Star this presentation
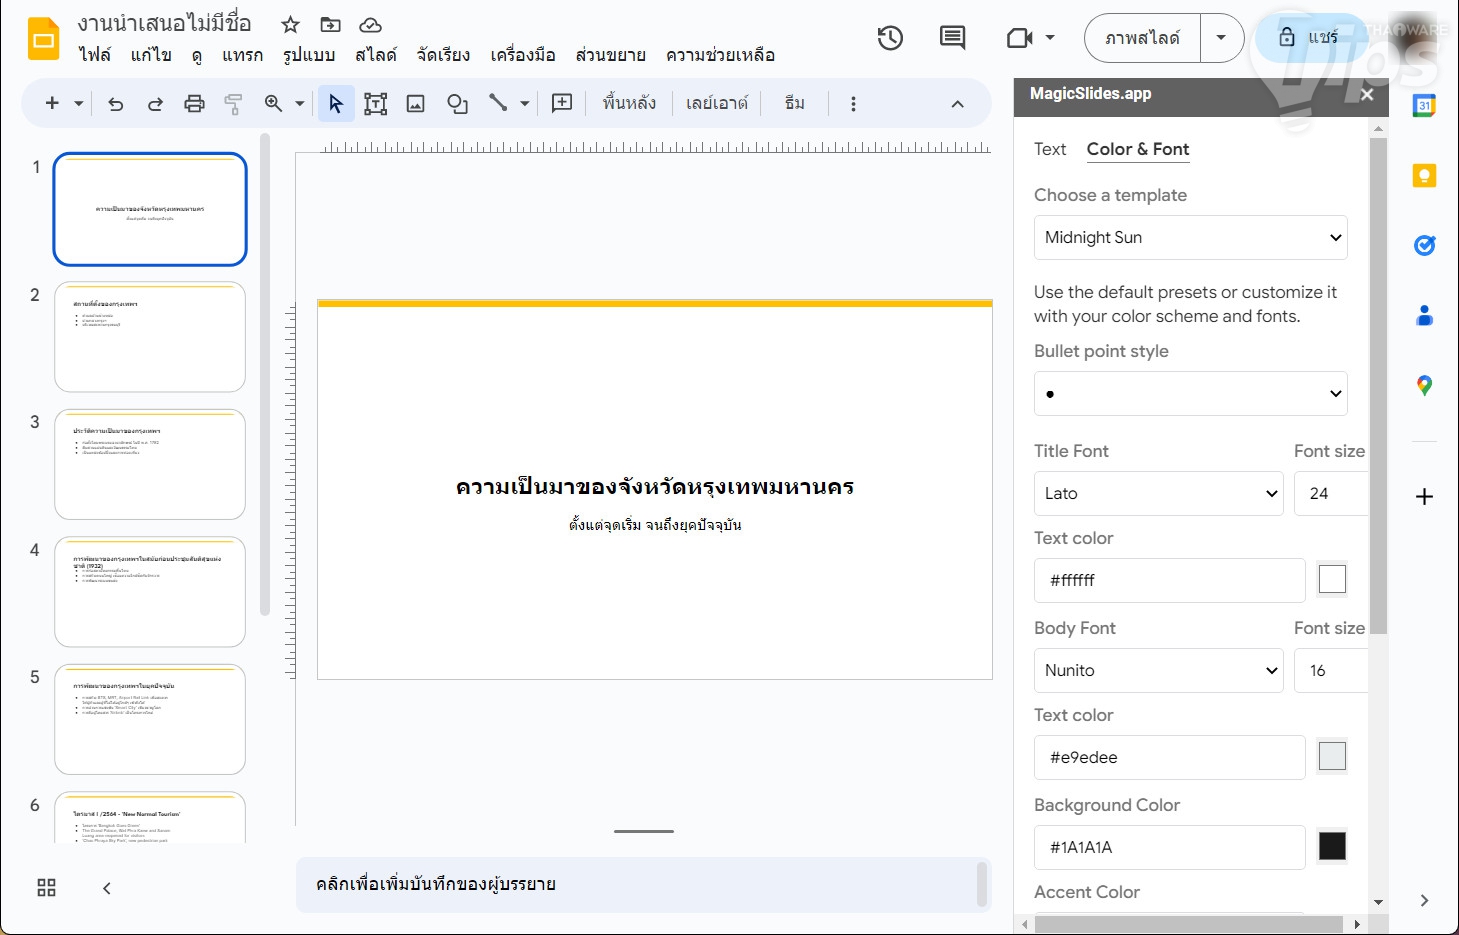The width and height of the screenshot is (1459, 935). click(x=290, y=25)
